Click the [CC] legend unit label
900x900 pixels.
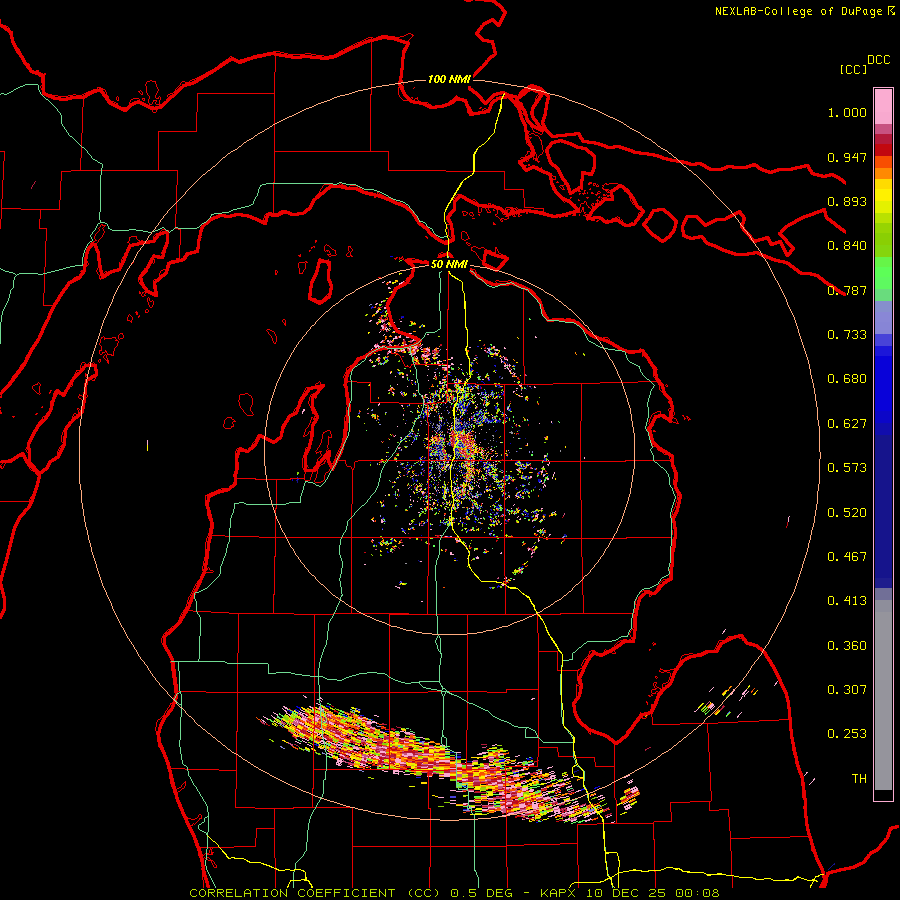click(x=853, y=69)
